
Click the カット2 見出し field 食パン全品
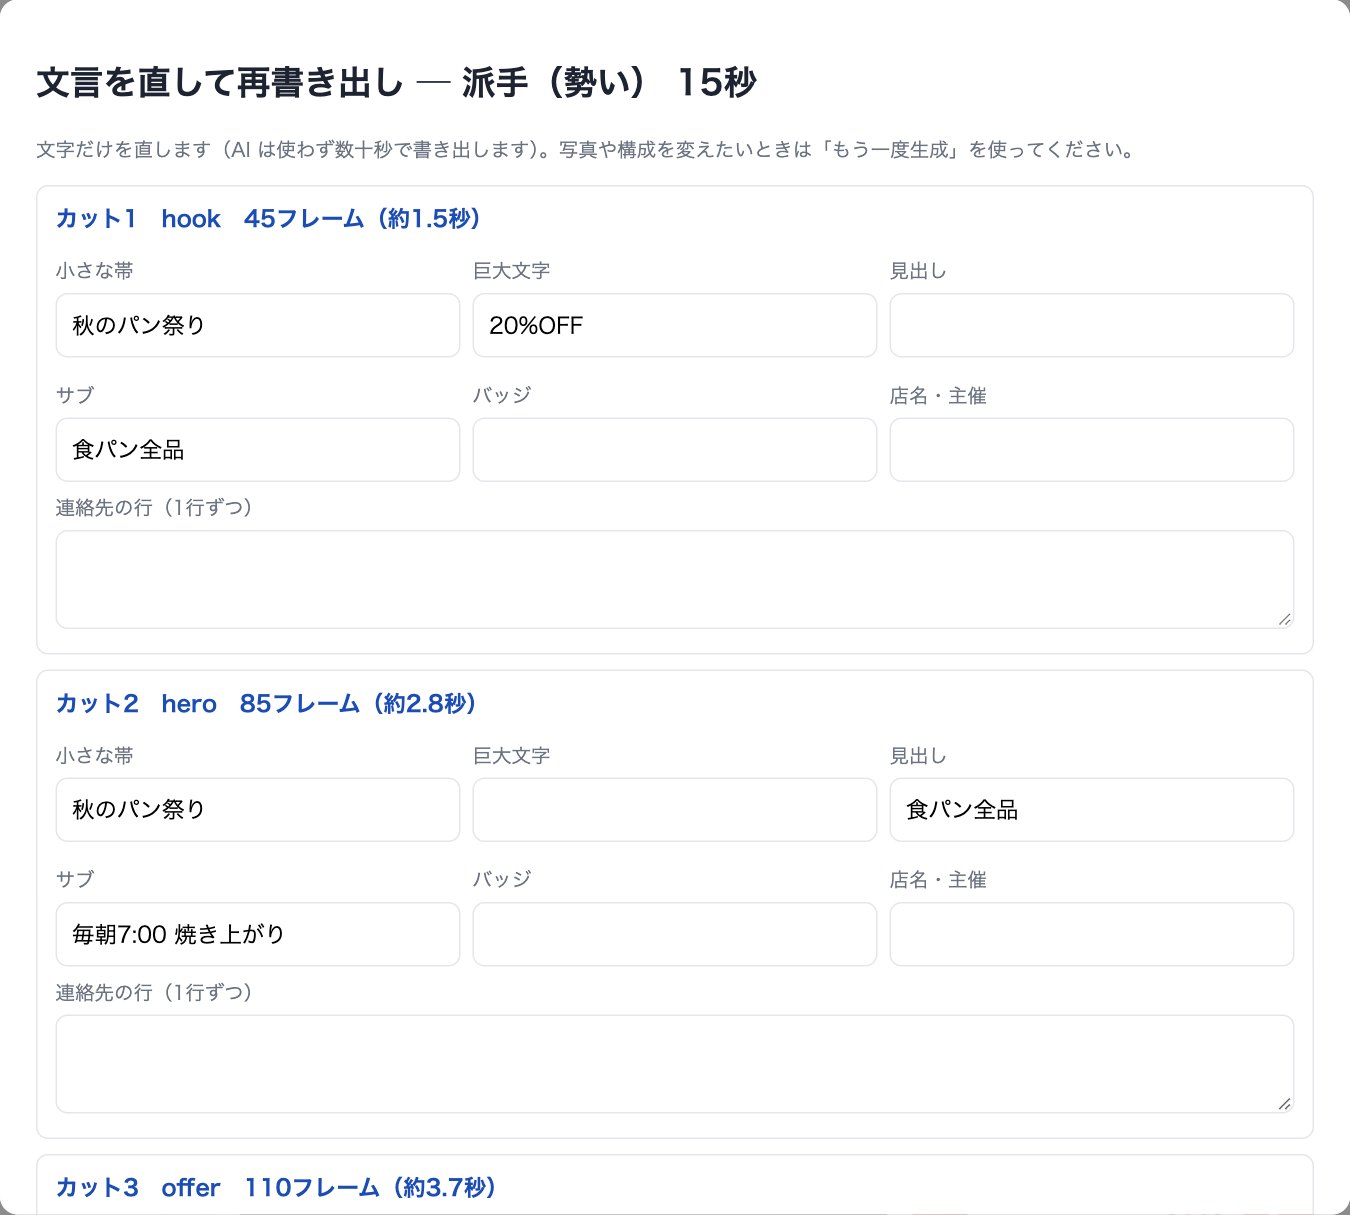[x=1092, y=810]
